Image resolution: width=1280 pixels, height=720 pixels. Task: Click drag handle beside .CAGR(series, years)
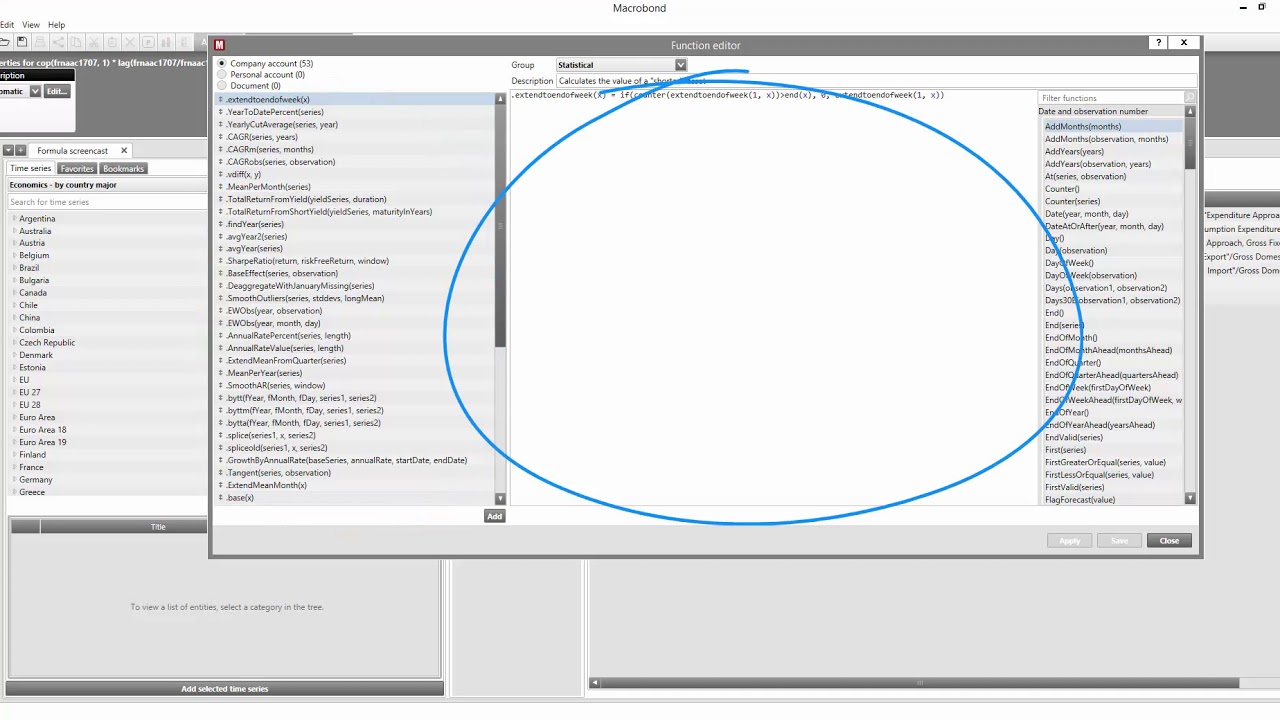click(x=221, y=137)
